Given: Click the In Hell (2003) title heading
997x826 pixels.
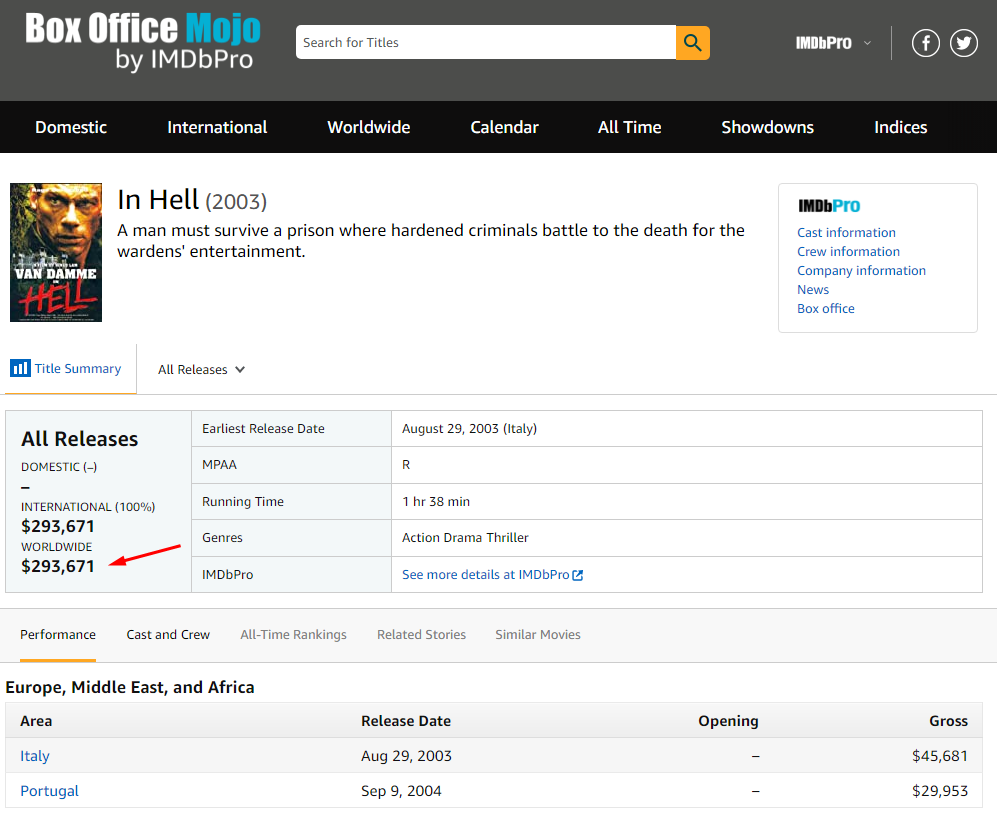Looking at the screenshot, I should (192, 200).
